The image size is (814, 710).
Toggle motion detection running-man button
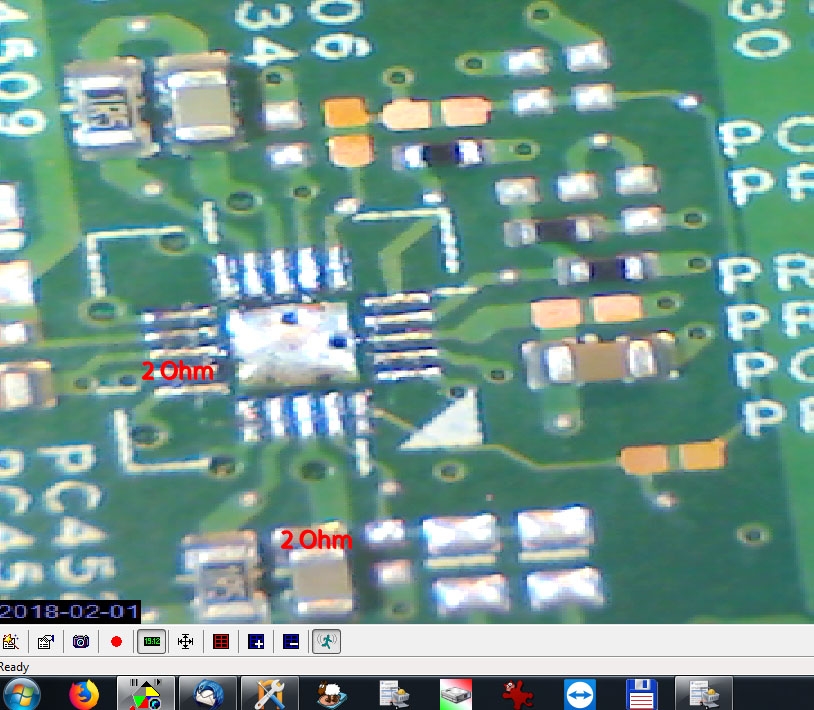point(327,642)
